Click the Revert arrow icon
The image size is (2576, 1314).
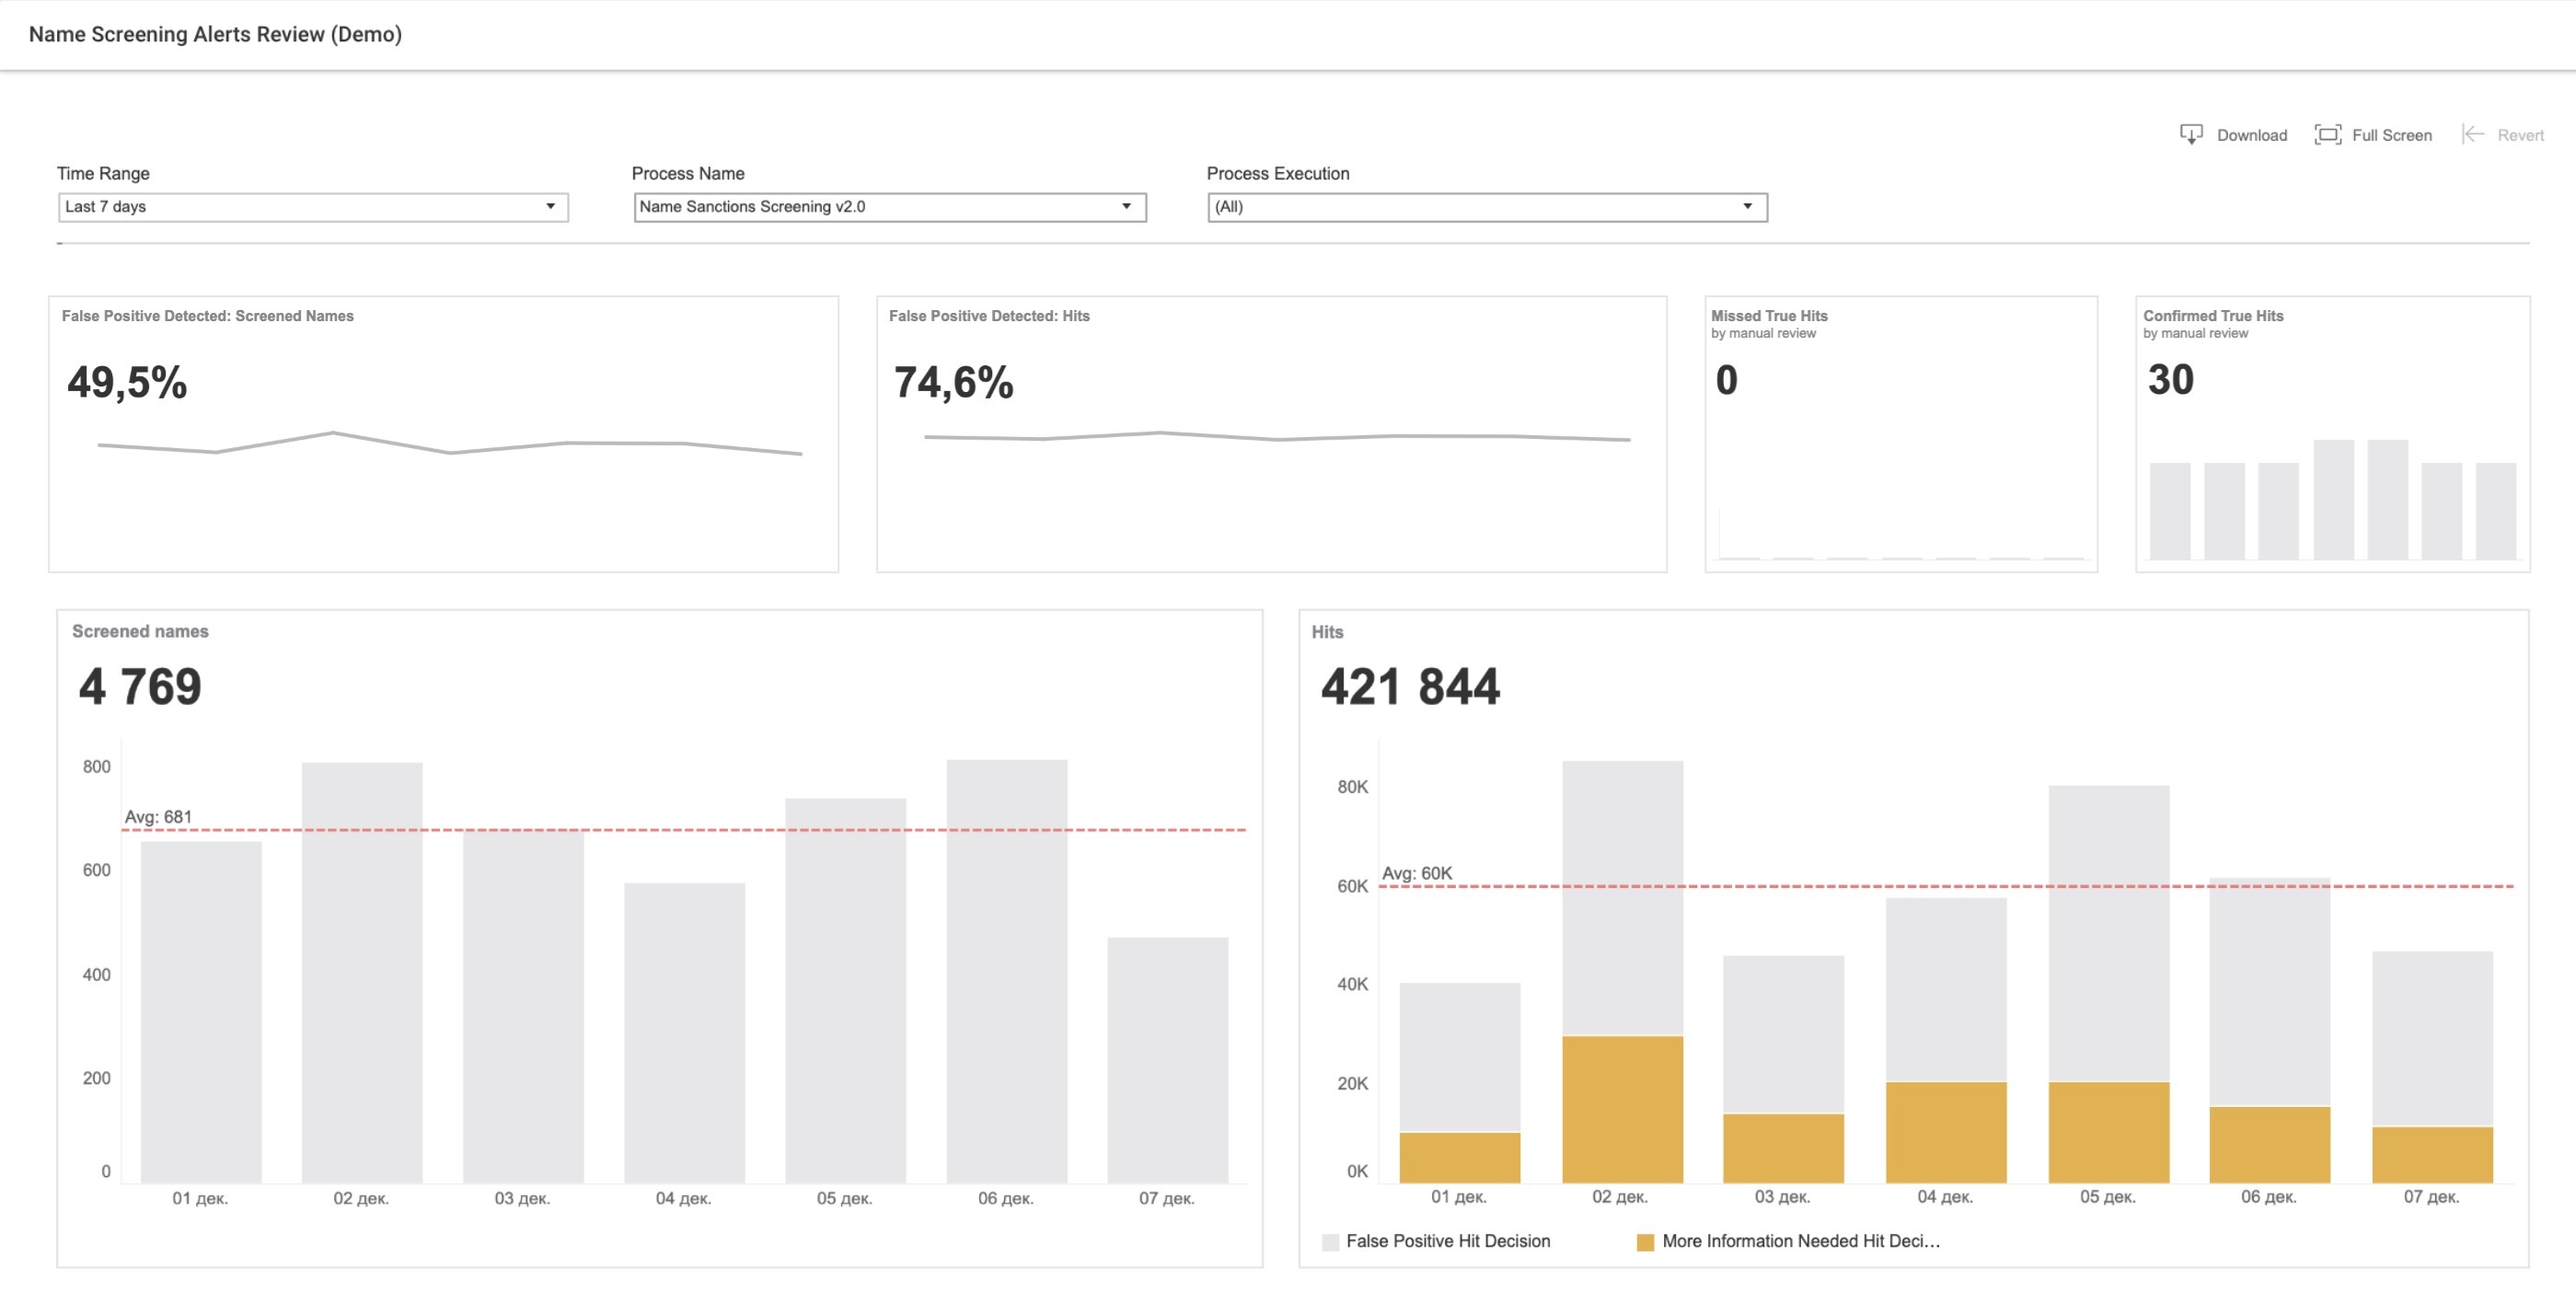pyautogui.click(x=2473, y=135)
